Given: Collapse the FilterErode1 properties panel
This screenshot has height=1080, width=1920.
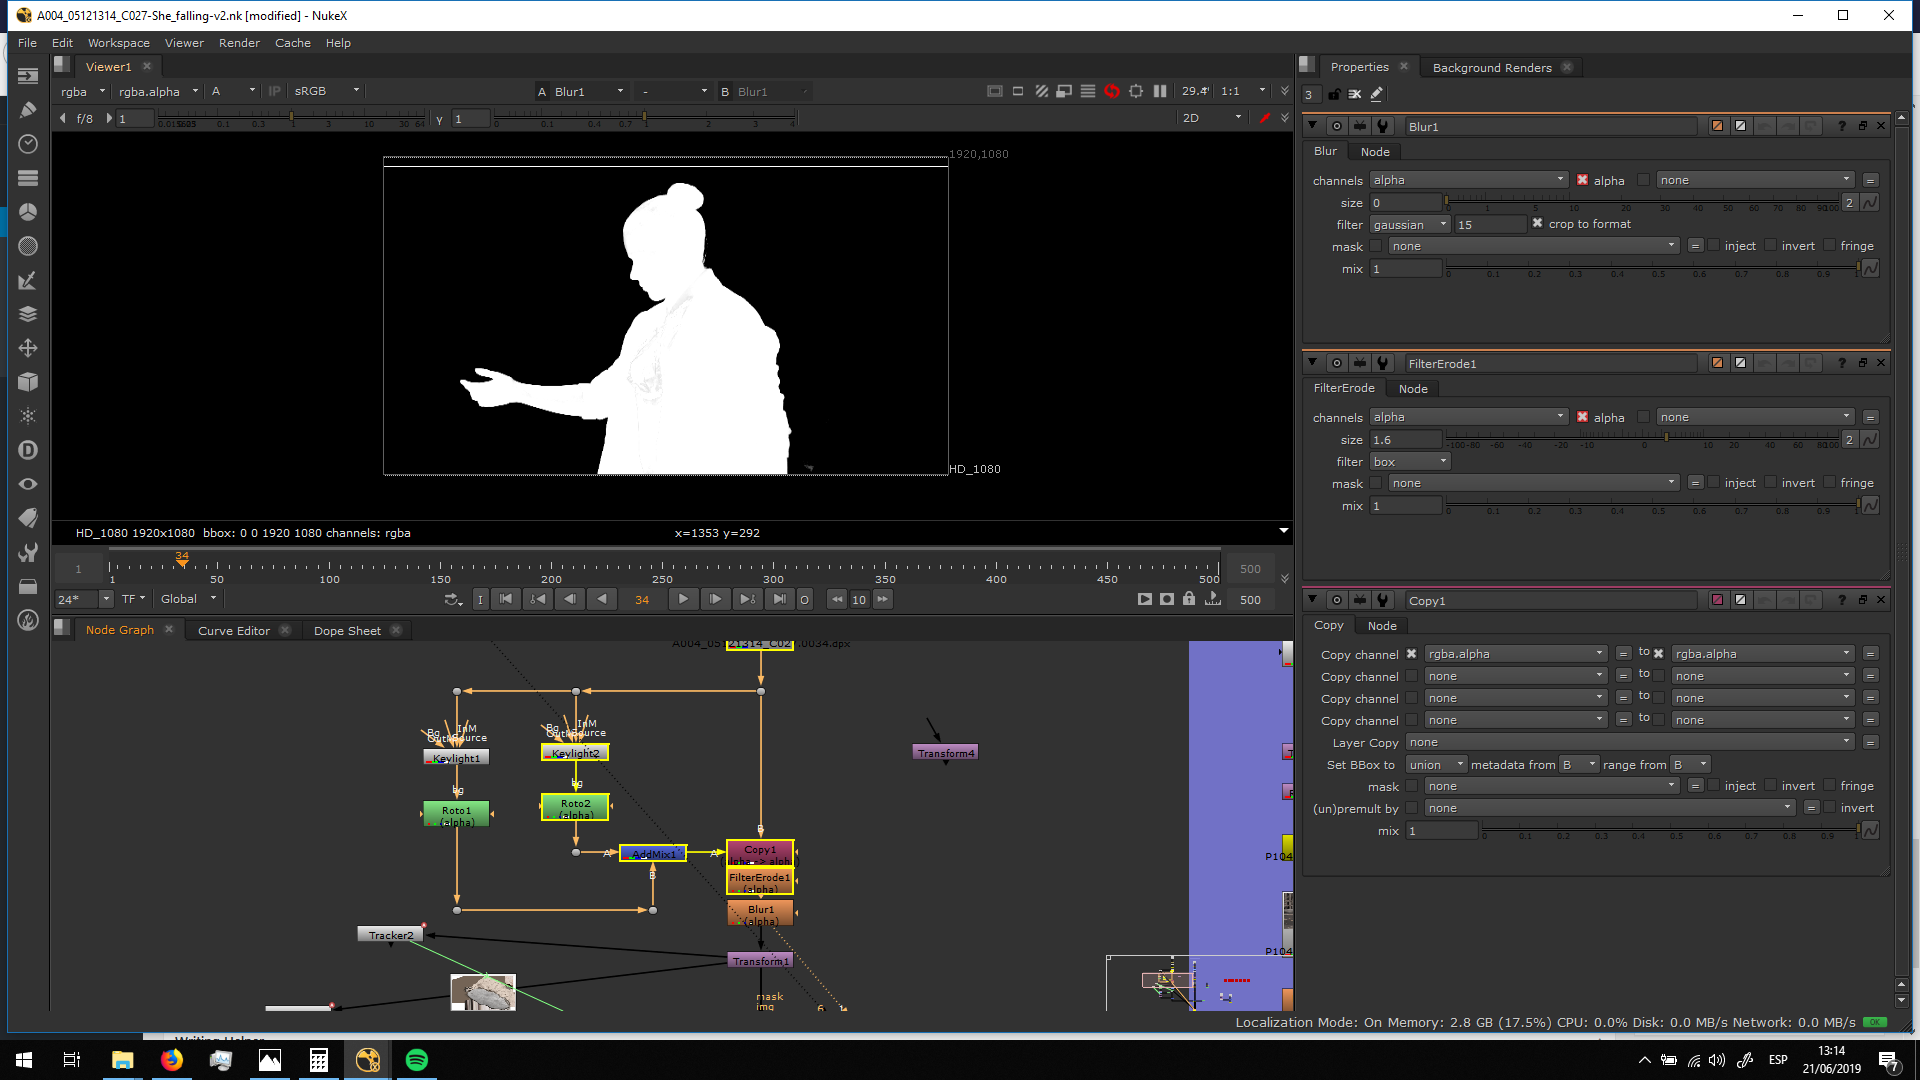Looking at the screenshot, I should coord(1312,363).
